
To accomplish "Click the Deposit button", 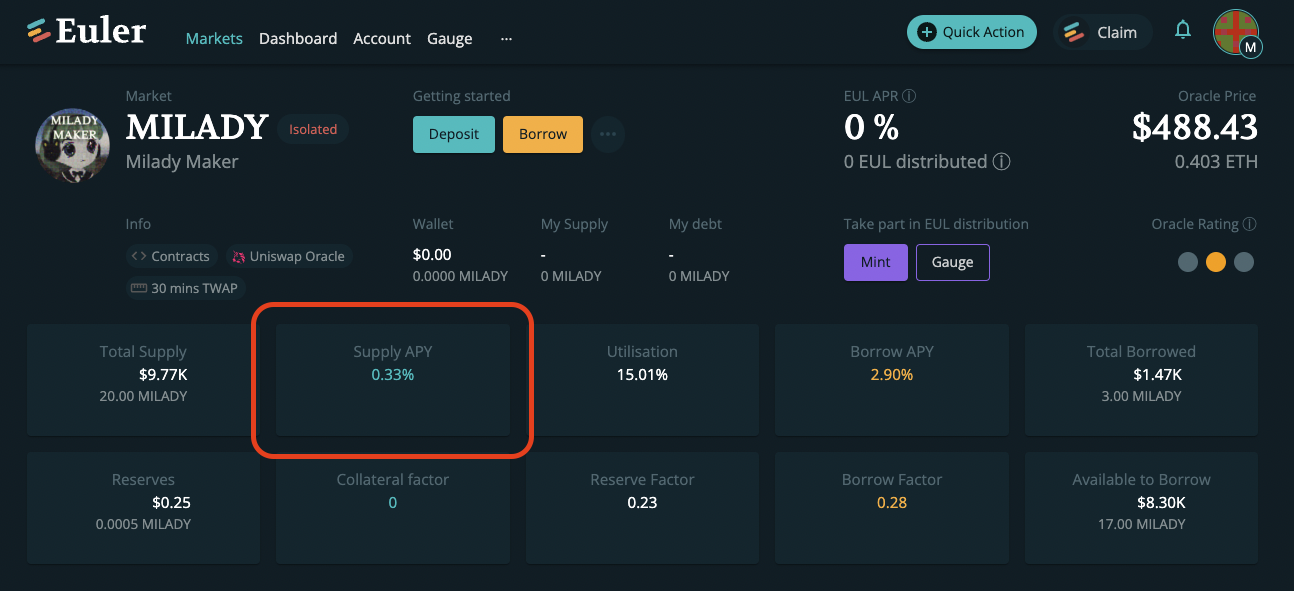I will [x=454, y=134].
